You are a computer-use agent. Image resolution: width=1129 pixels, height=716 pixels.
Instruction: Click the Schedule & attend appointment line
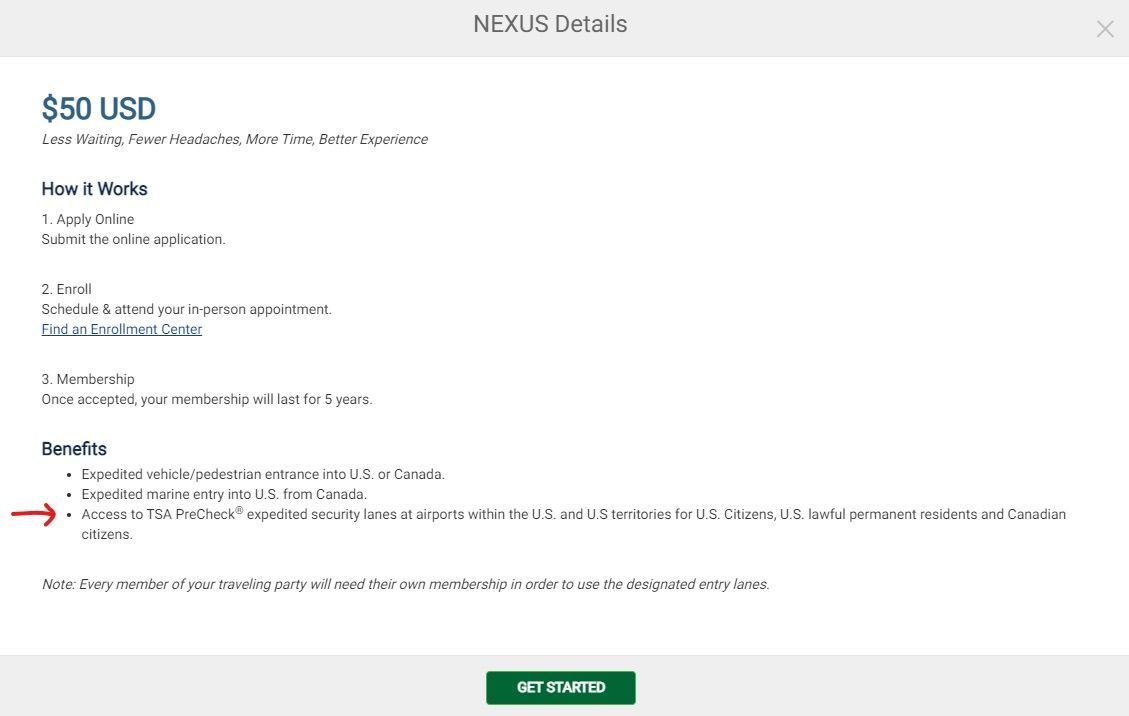186,309
